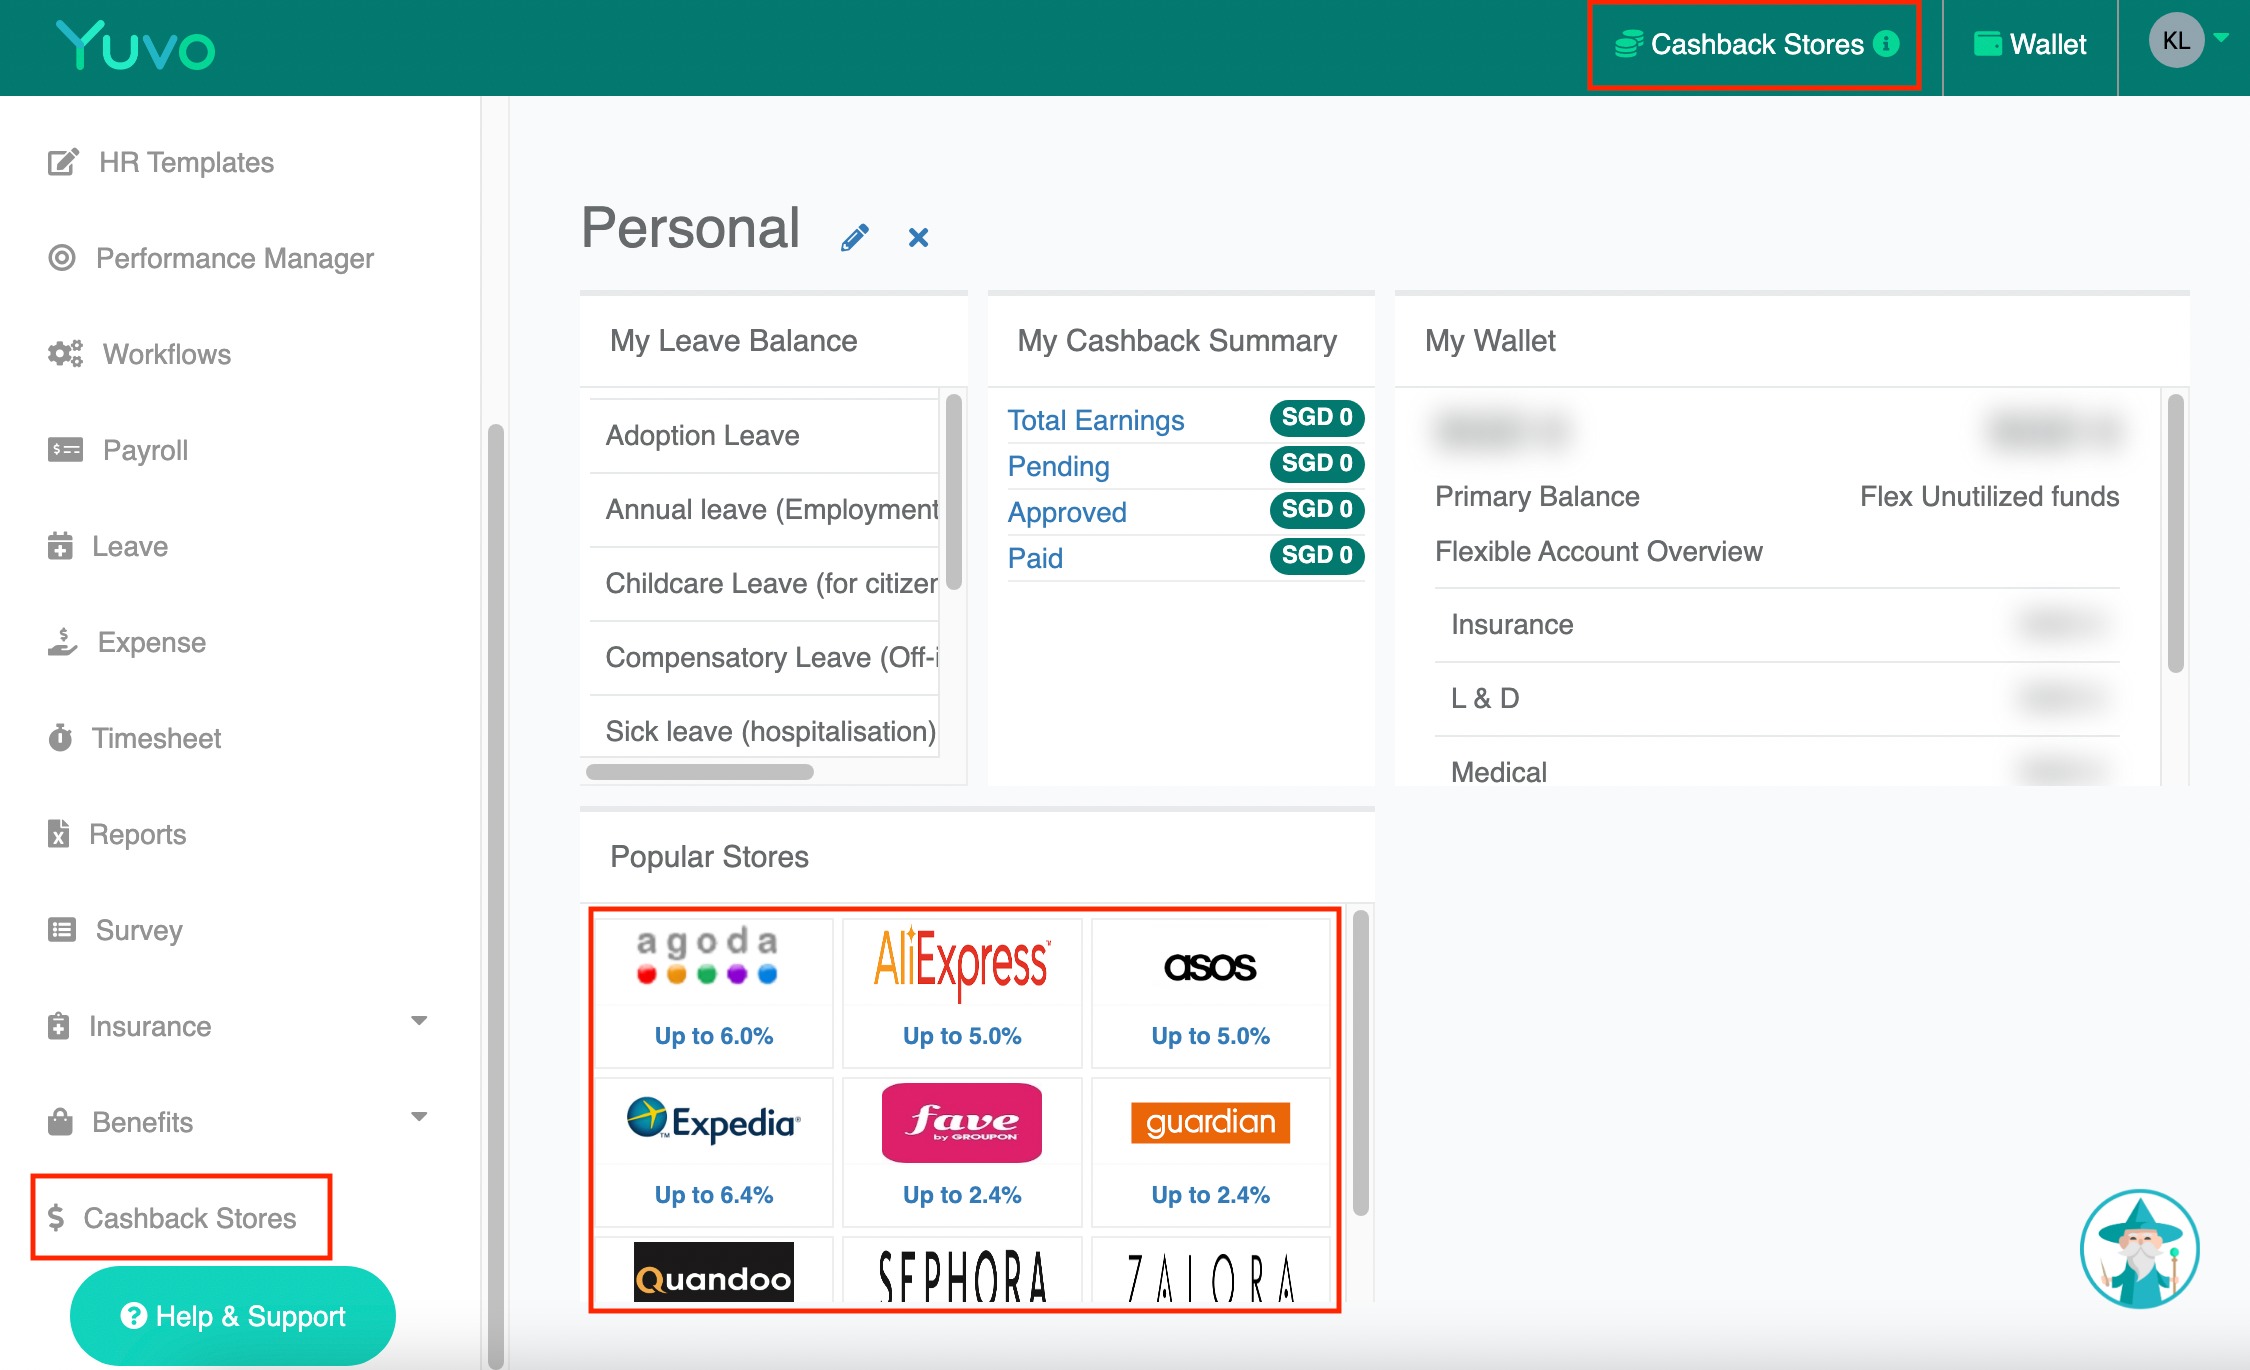Open Workflows in sidebar
Viewport: 2250px width, 1370px height.
(167, 354)
